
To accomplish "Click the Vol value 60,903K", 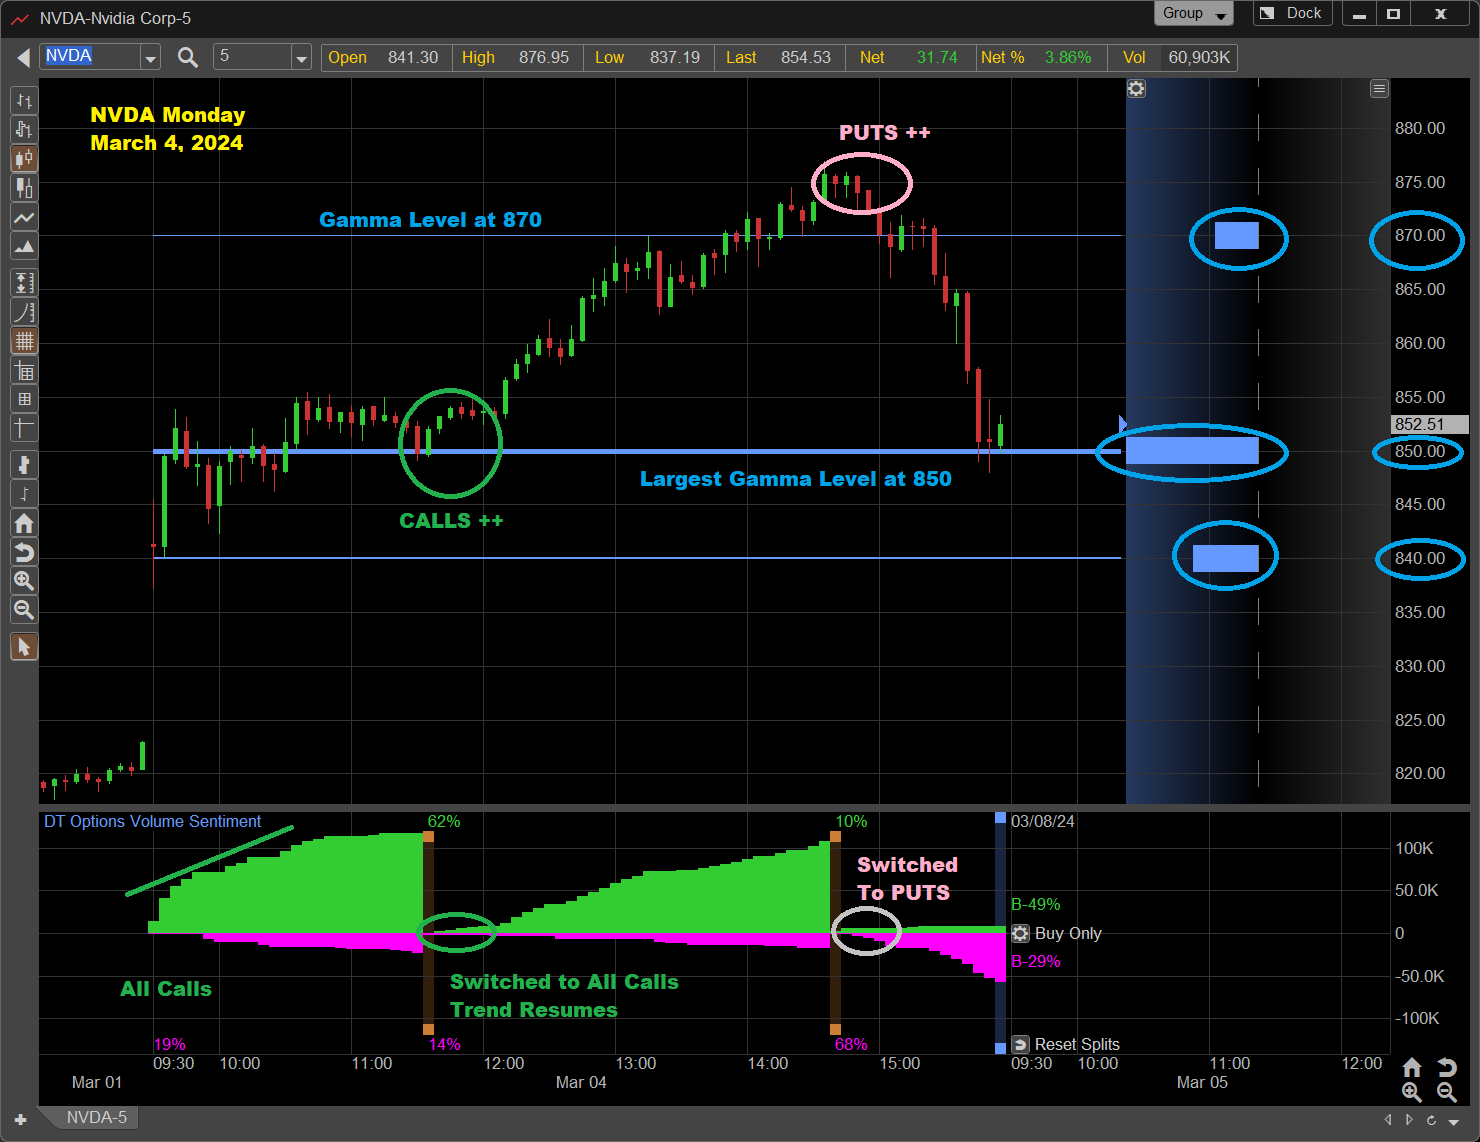I will 1199,58.
